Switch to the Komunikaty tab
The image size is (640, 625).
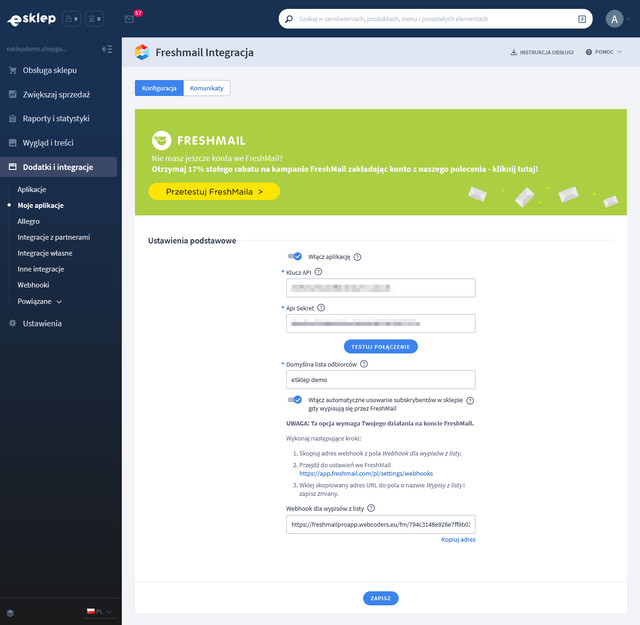(x=207, y=88)
